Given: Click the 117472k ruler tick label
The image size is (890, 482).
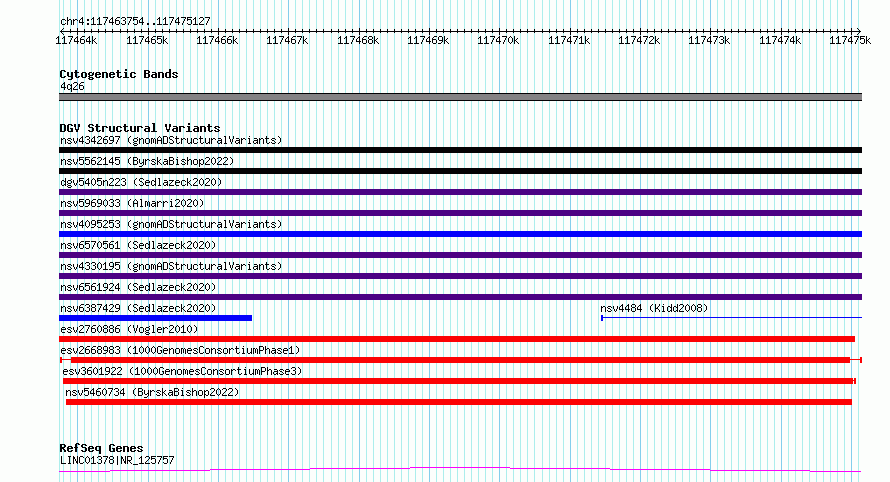Looking at the screenshot, I should click(x=639, y=40).
